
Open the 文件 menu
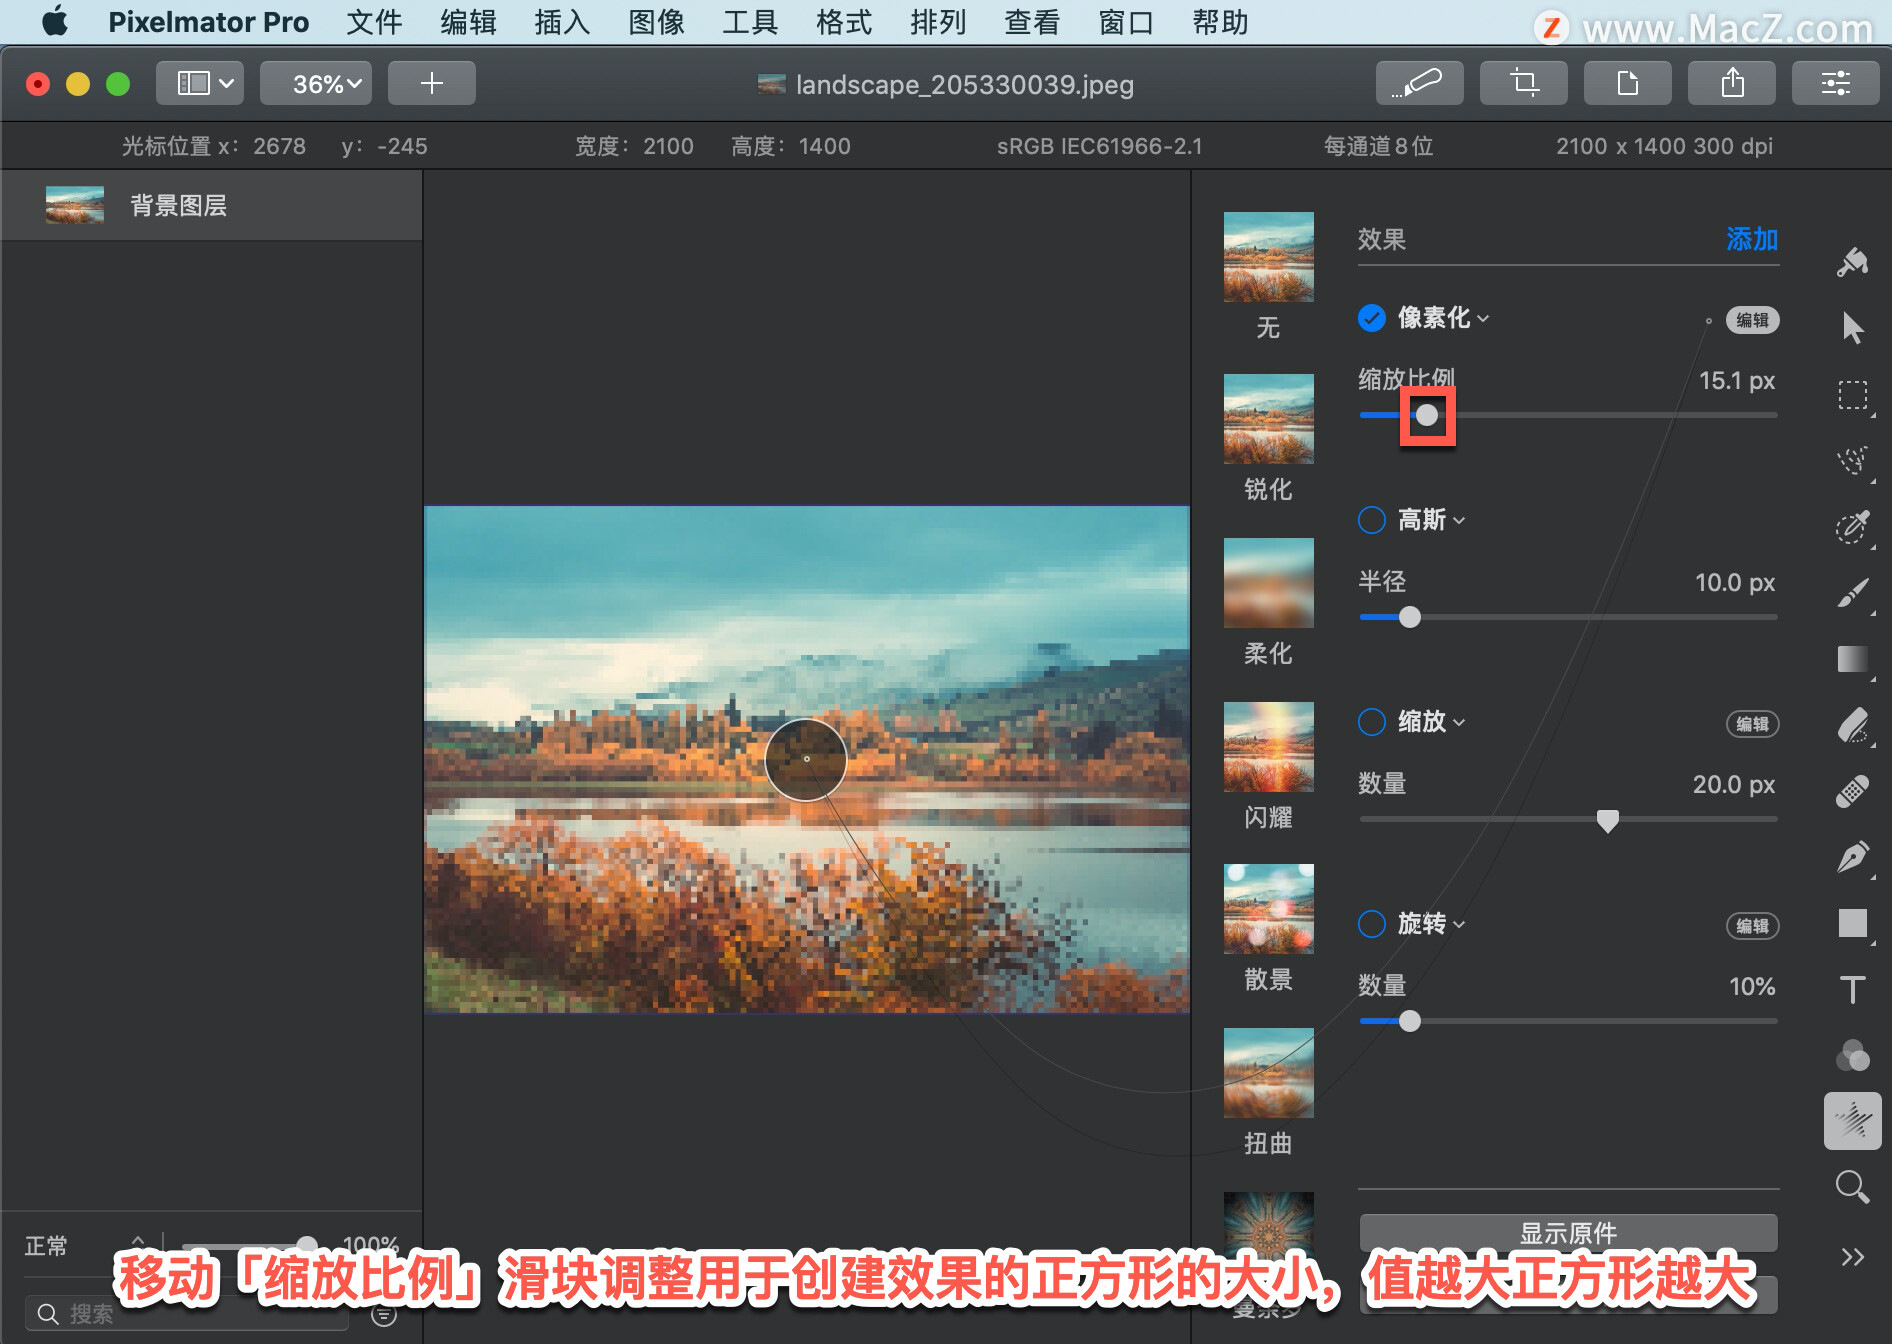pos(374,22)
